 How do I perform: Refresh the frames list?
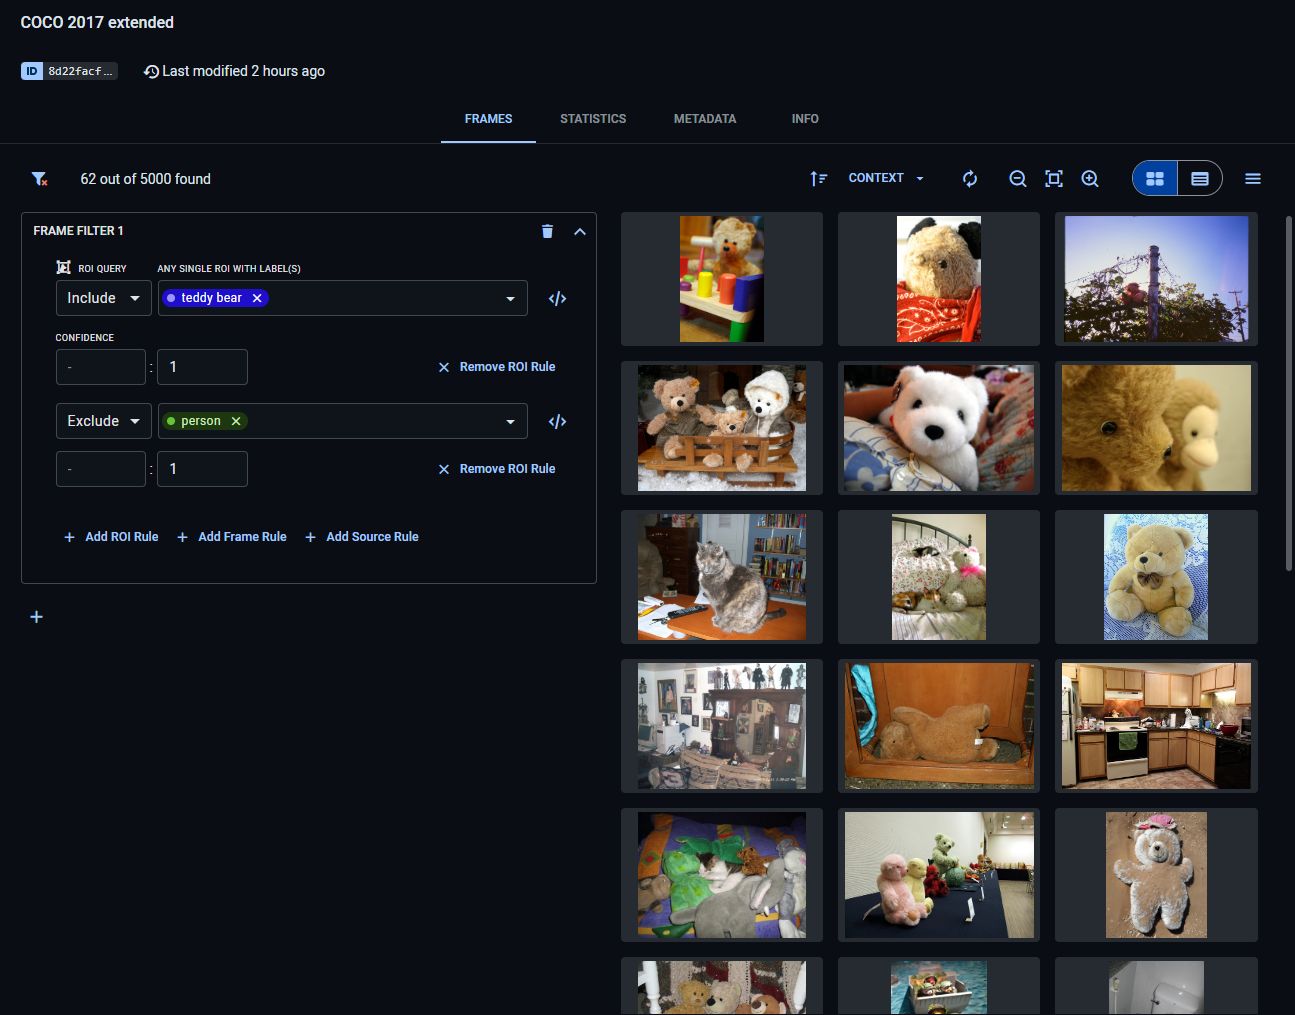click(x=969, y=179)
